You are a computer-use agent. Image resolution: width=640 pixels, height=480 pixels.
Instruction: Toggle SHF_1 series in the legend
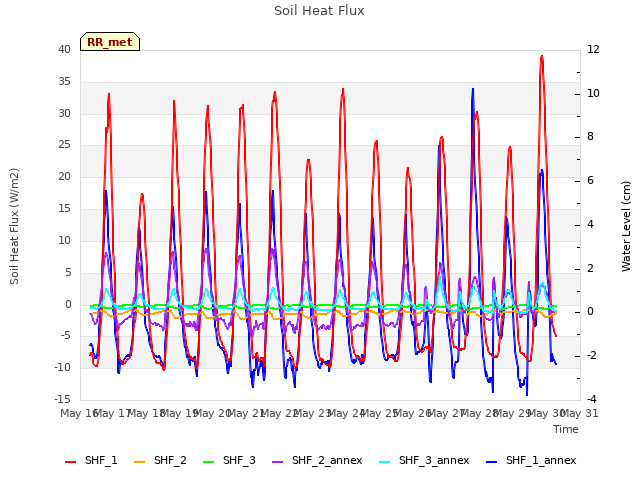coord(91,460)
